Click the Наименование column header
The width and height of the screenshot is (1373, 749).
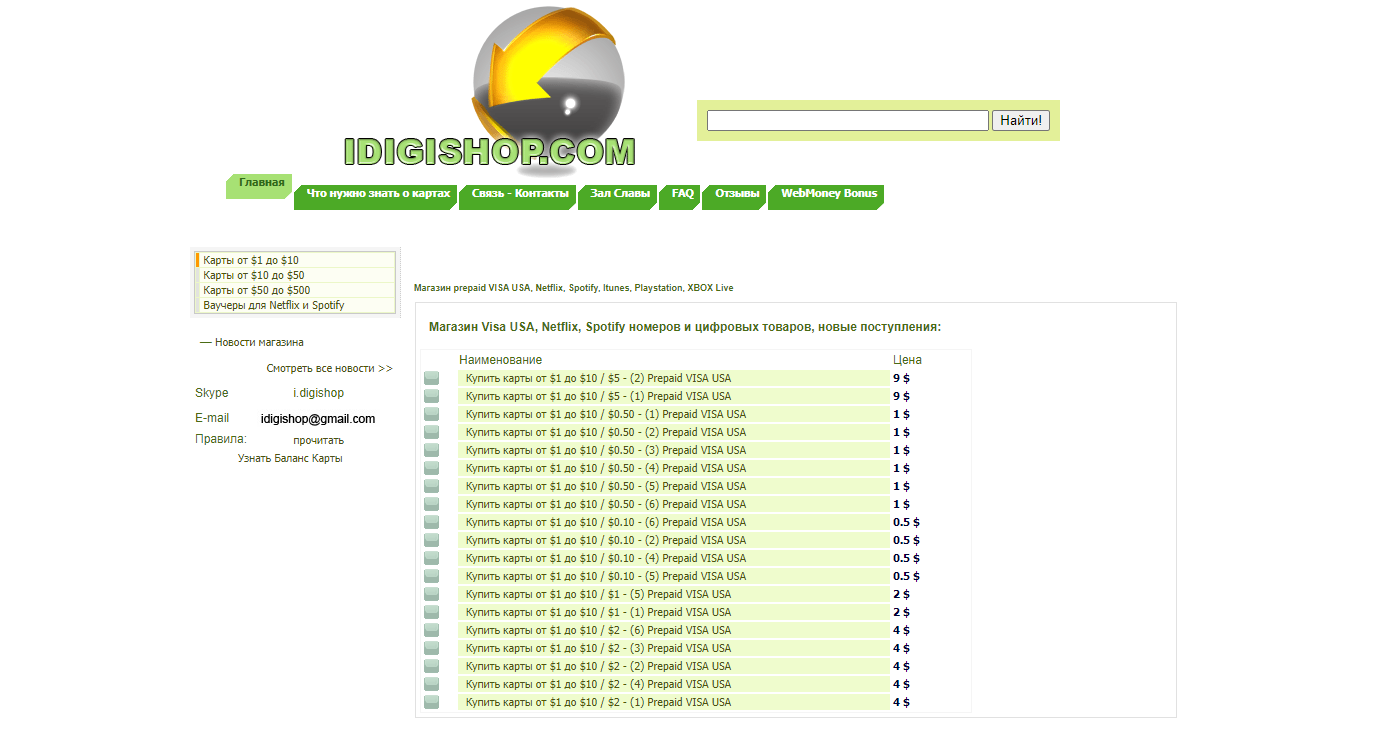click(501, 360)
